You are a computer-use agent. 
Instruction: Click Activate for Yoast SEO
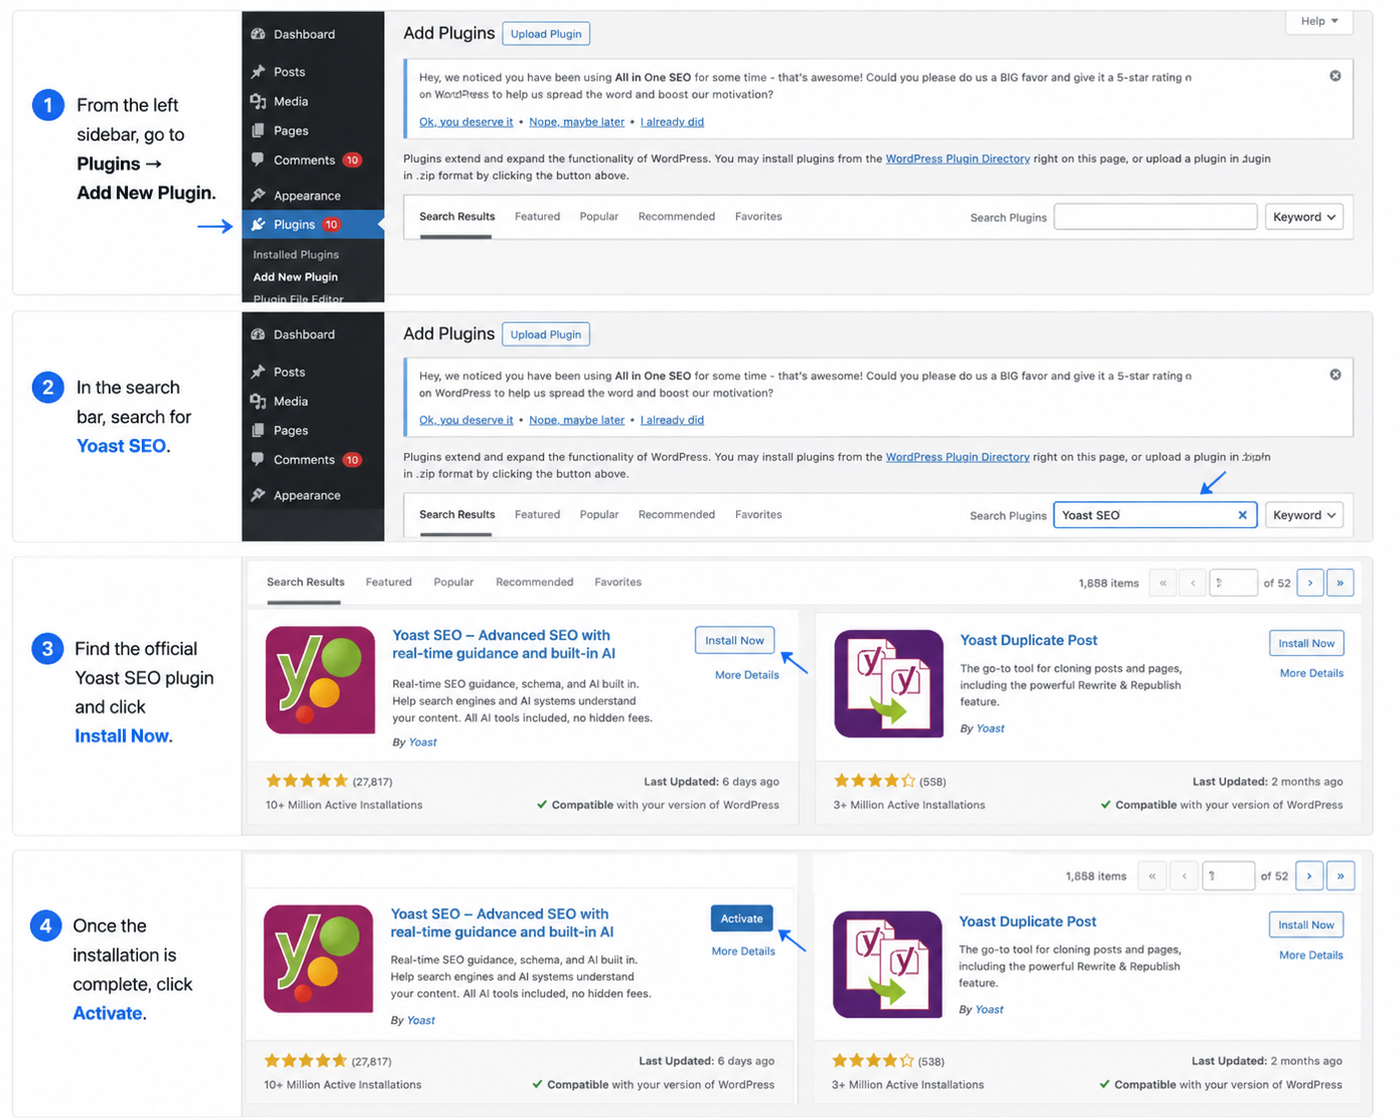[742, 919]
